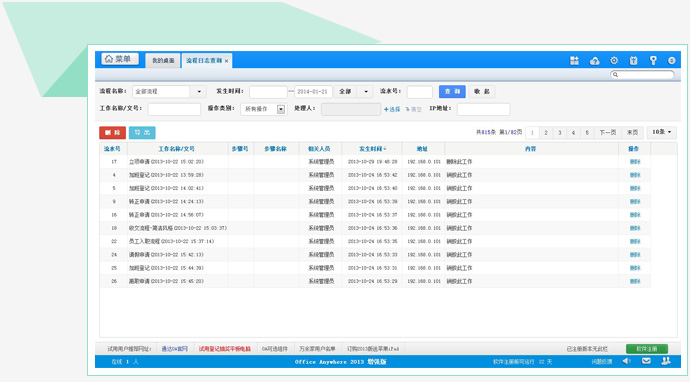Image resolution: width=690 pixels, height=382 pixels.
Task: Close the 流程日志查询 tab with its x
Action: (x=226, y=61)
